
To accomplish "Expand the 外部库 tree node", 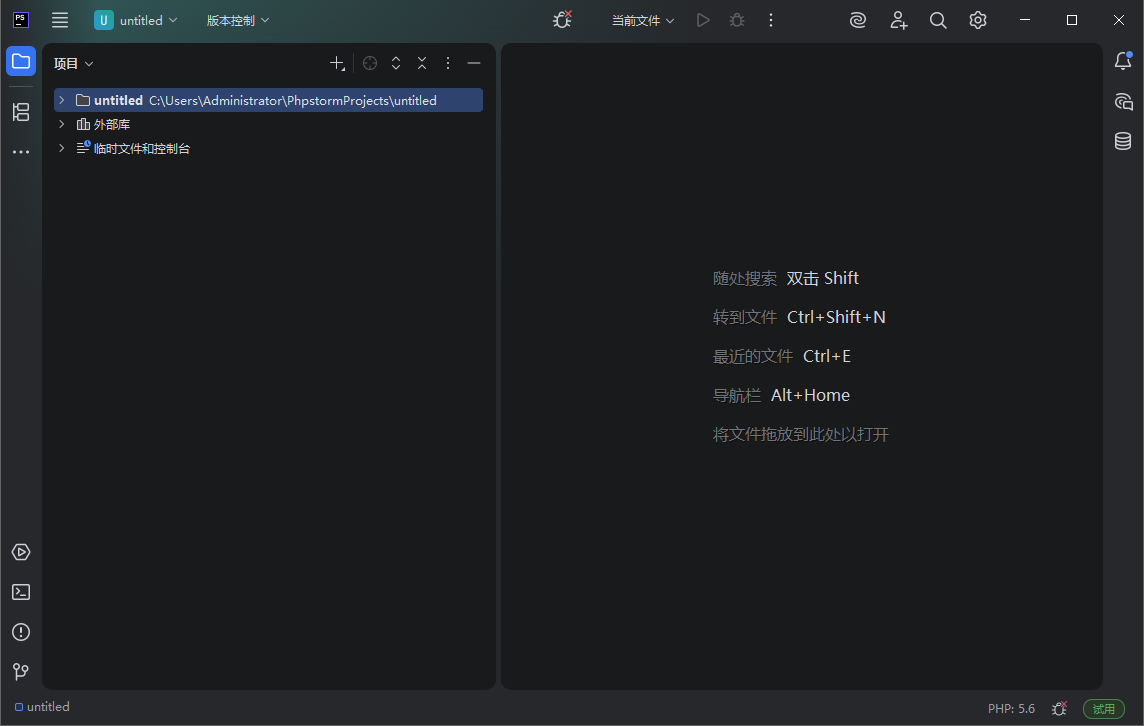I will tap(61, 123).
